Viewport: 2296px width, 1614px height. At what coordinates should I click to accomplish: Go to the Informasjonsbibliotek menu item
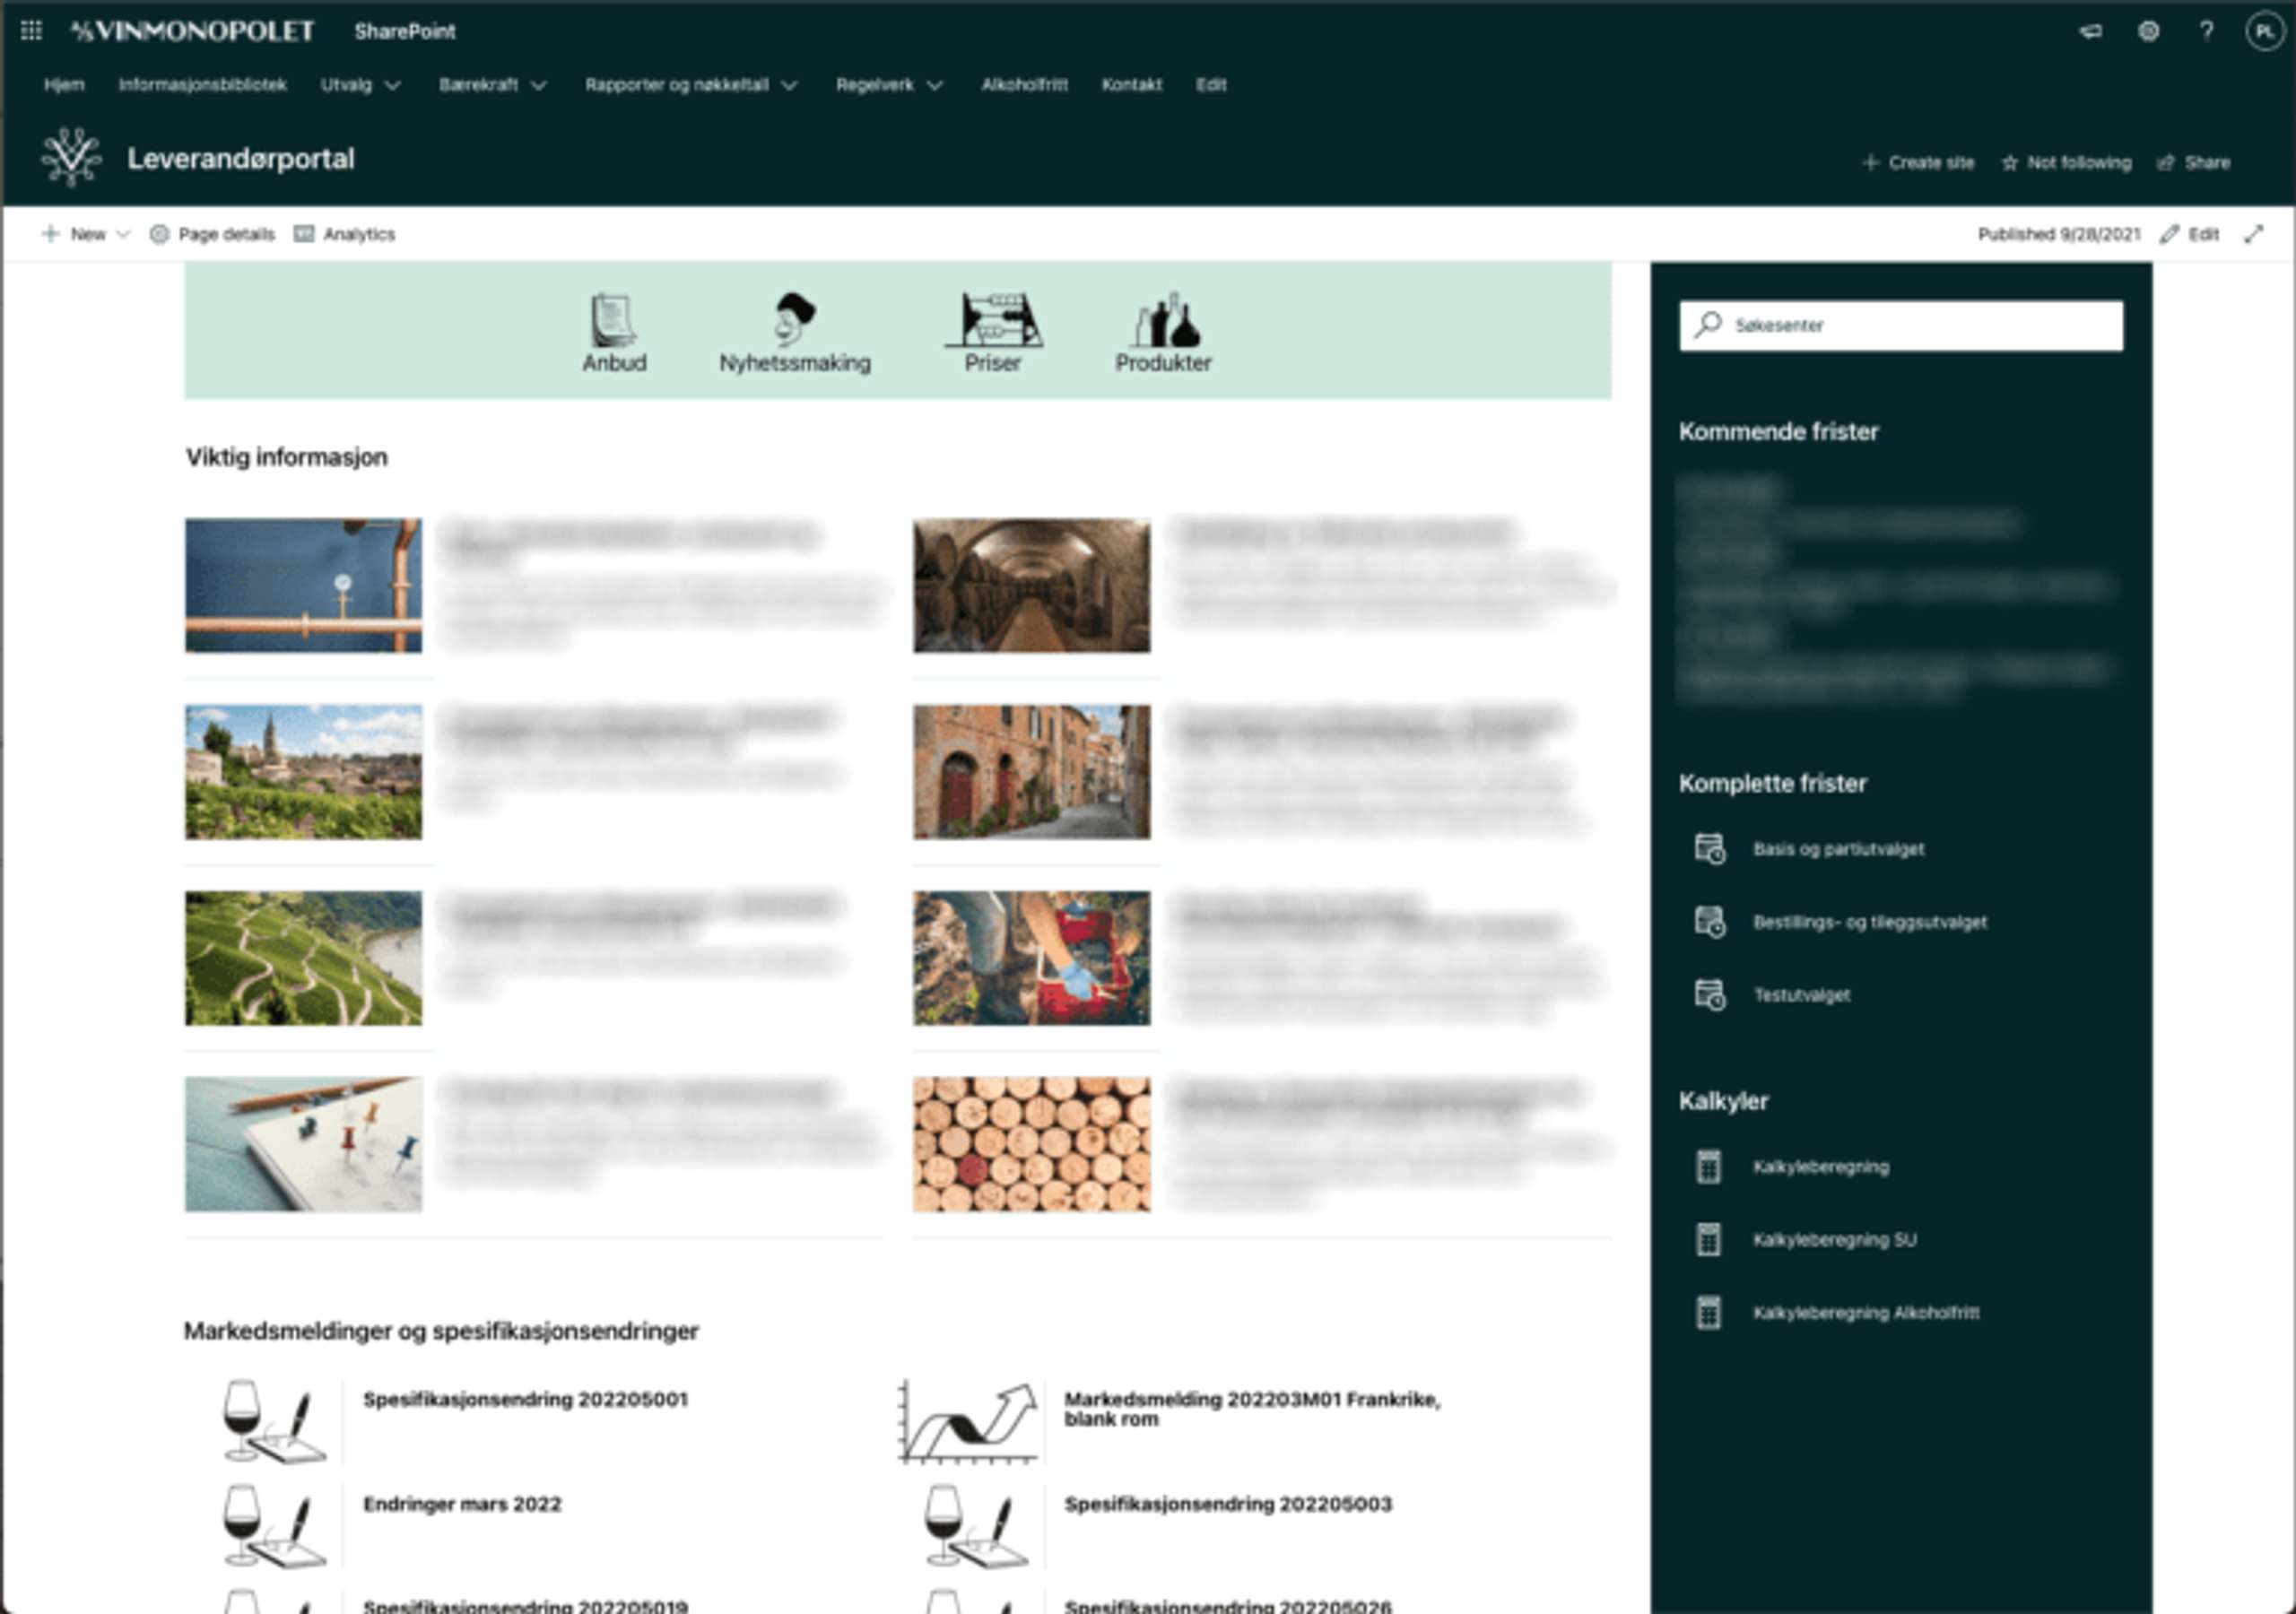pyautogui.click(x=202, y=85)
